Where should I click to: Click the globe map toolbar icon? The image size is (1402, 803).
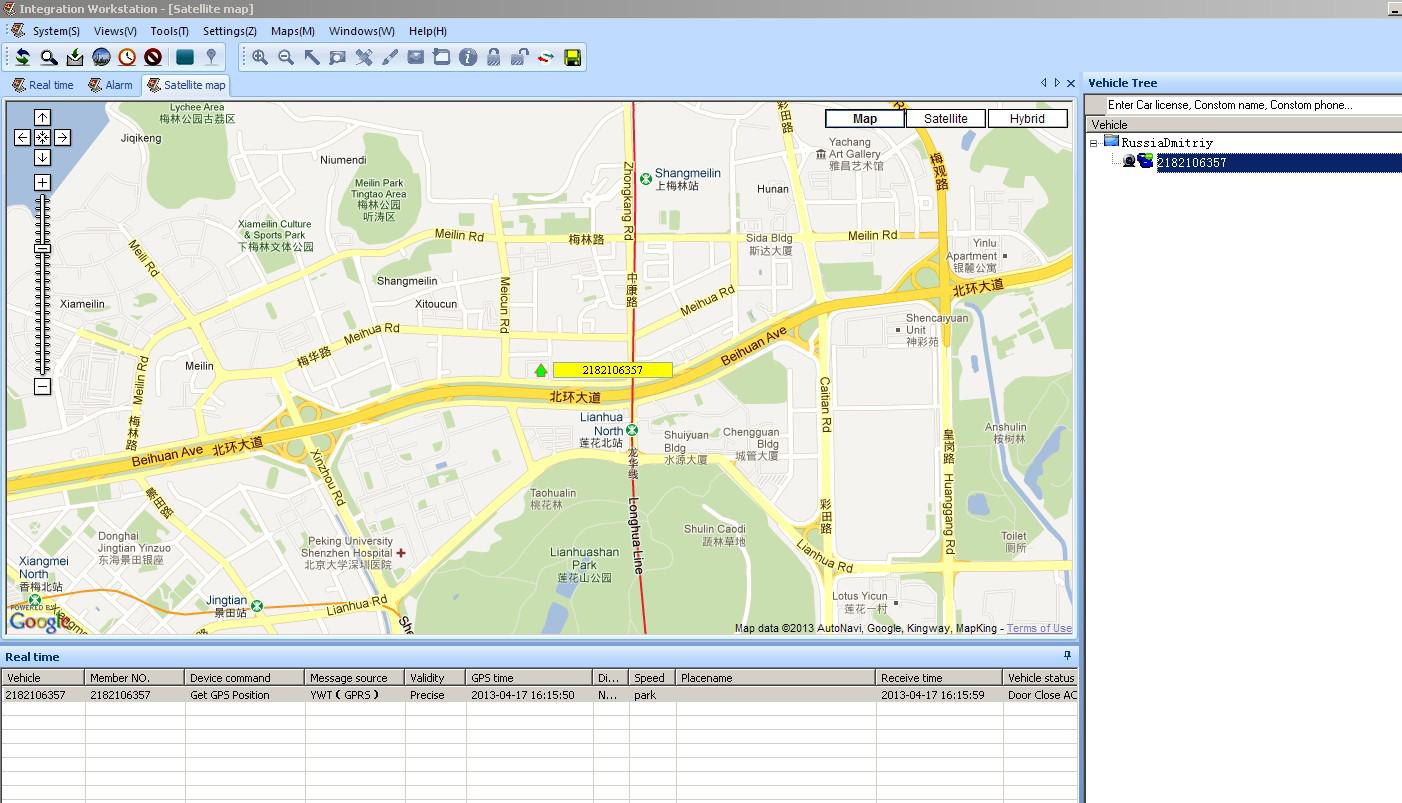(101, 57)
